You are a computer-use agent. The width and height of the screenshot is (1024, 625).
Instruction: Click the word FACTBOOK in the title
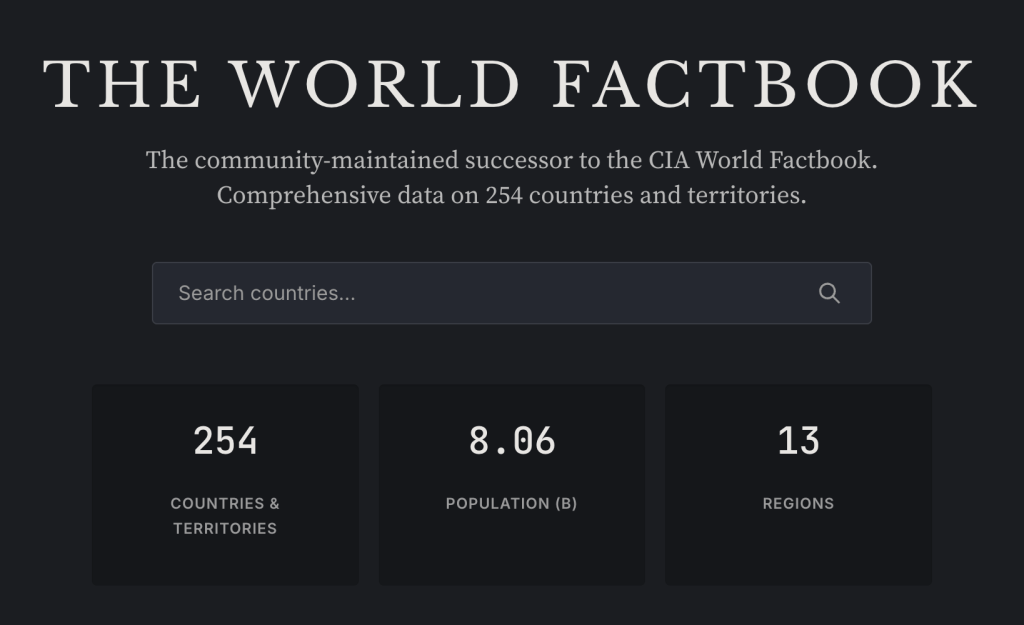764,84
